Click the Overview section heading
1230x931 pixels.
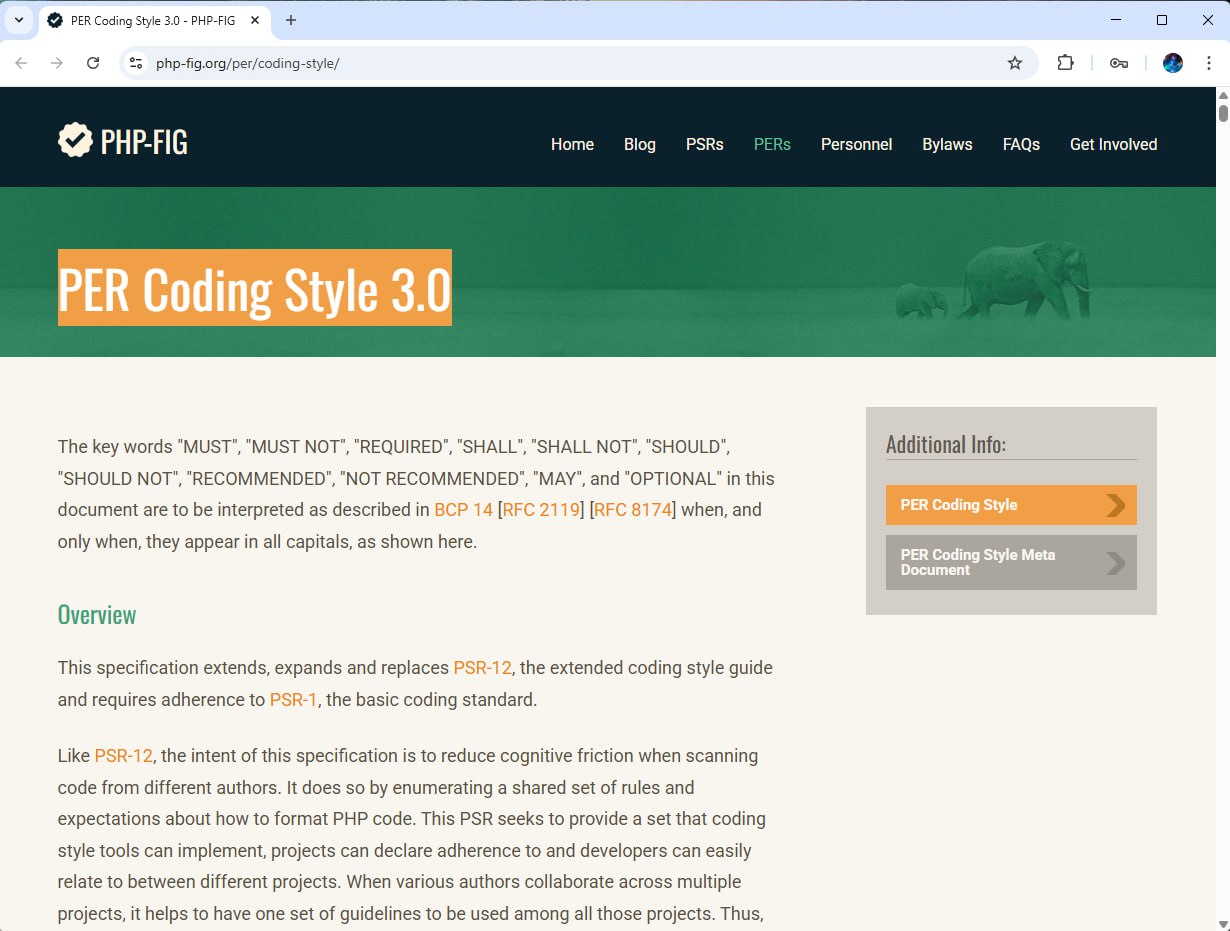coord(97,614)
